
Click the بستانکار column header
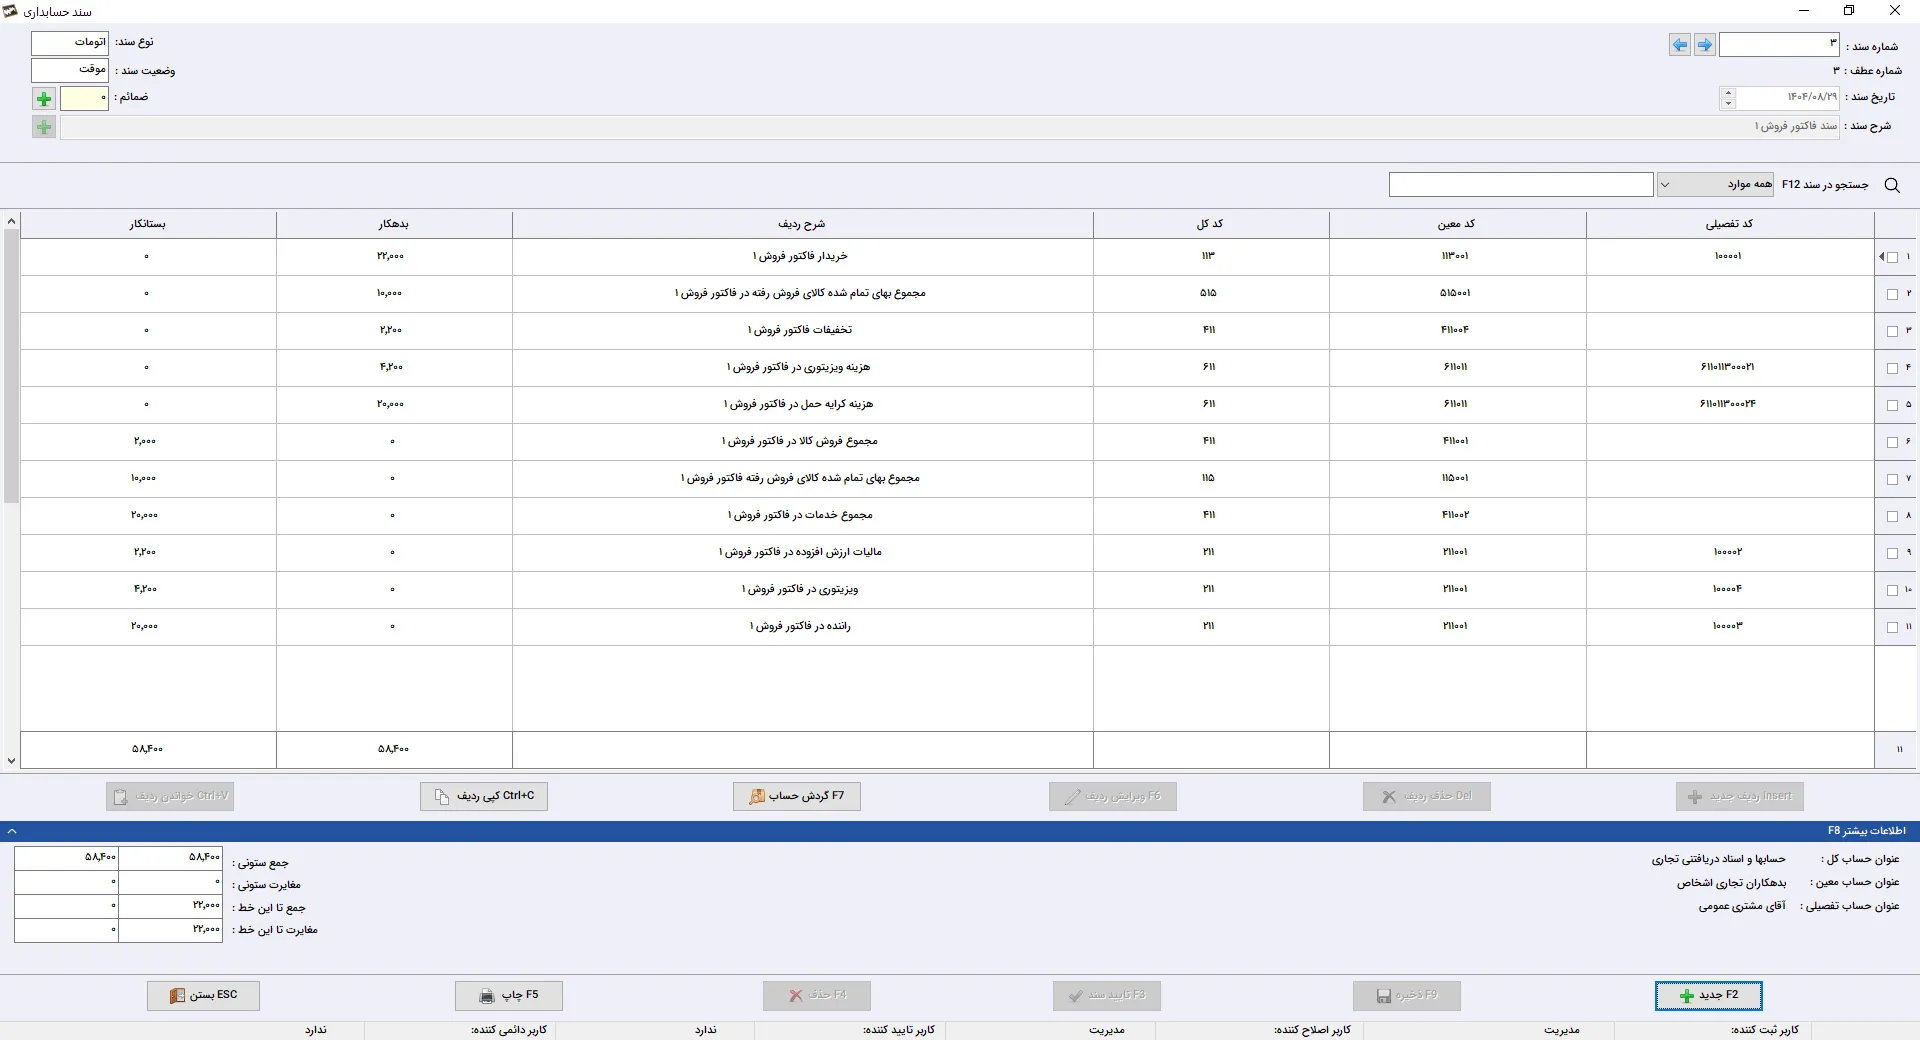pos(148,224)
